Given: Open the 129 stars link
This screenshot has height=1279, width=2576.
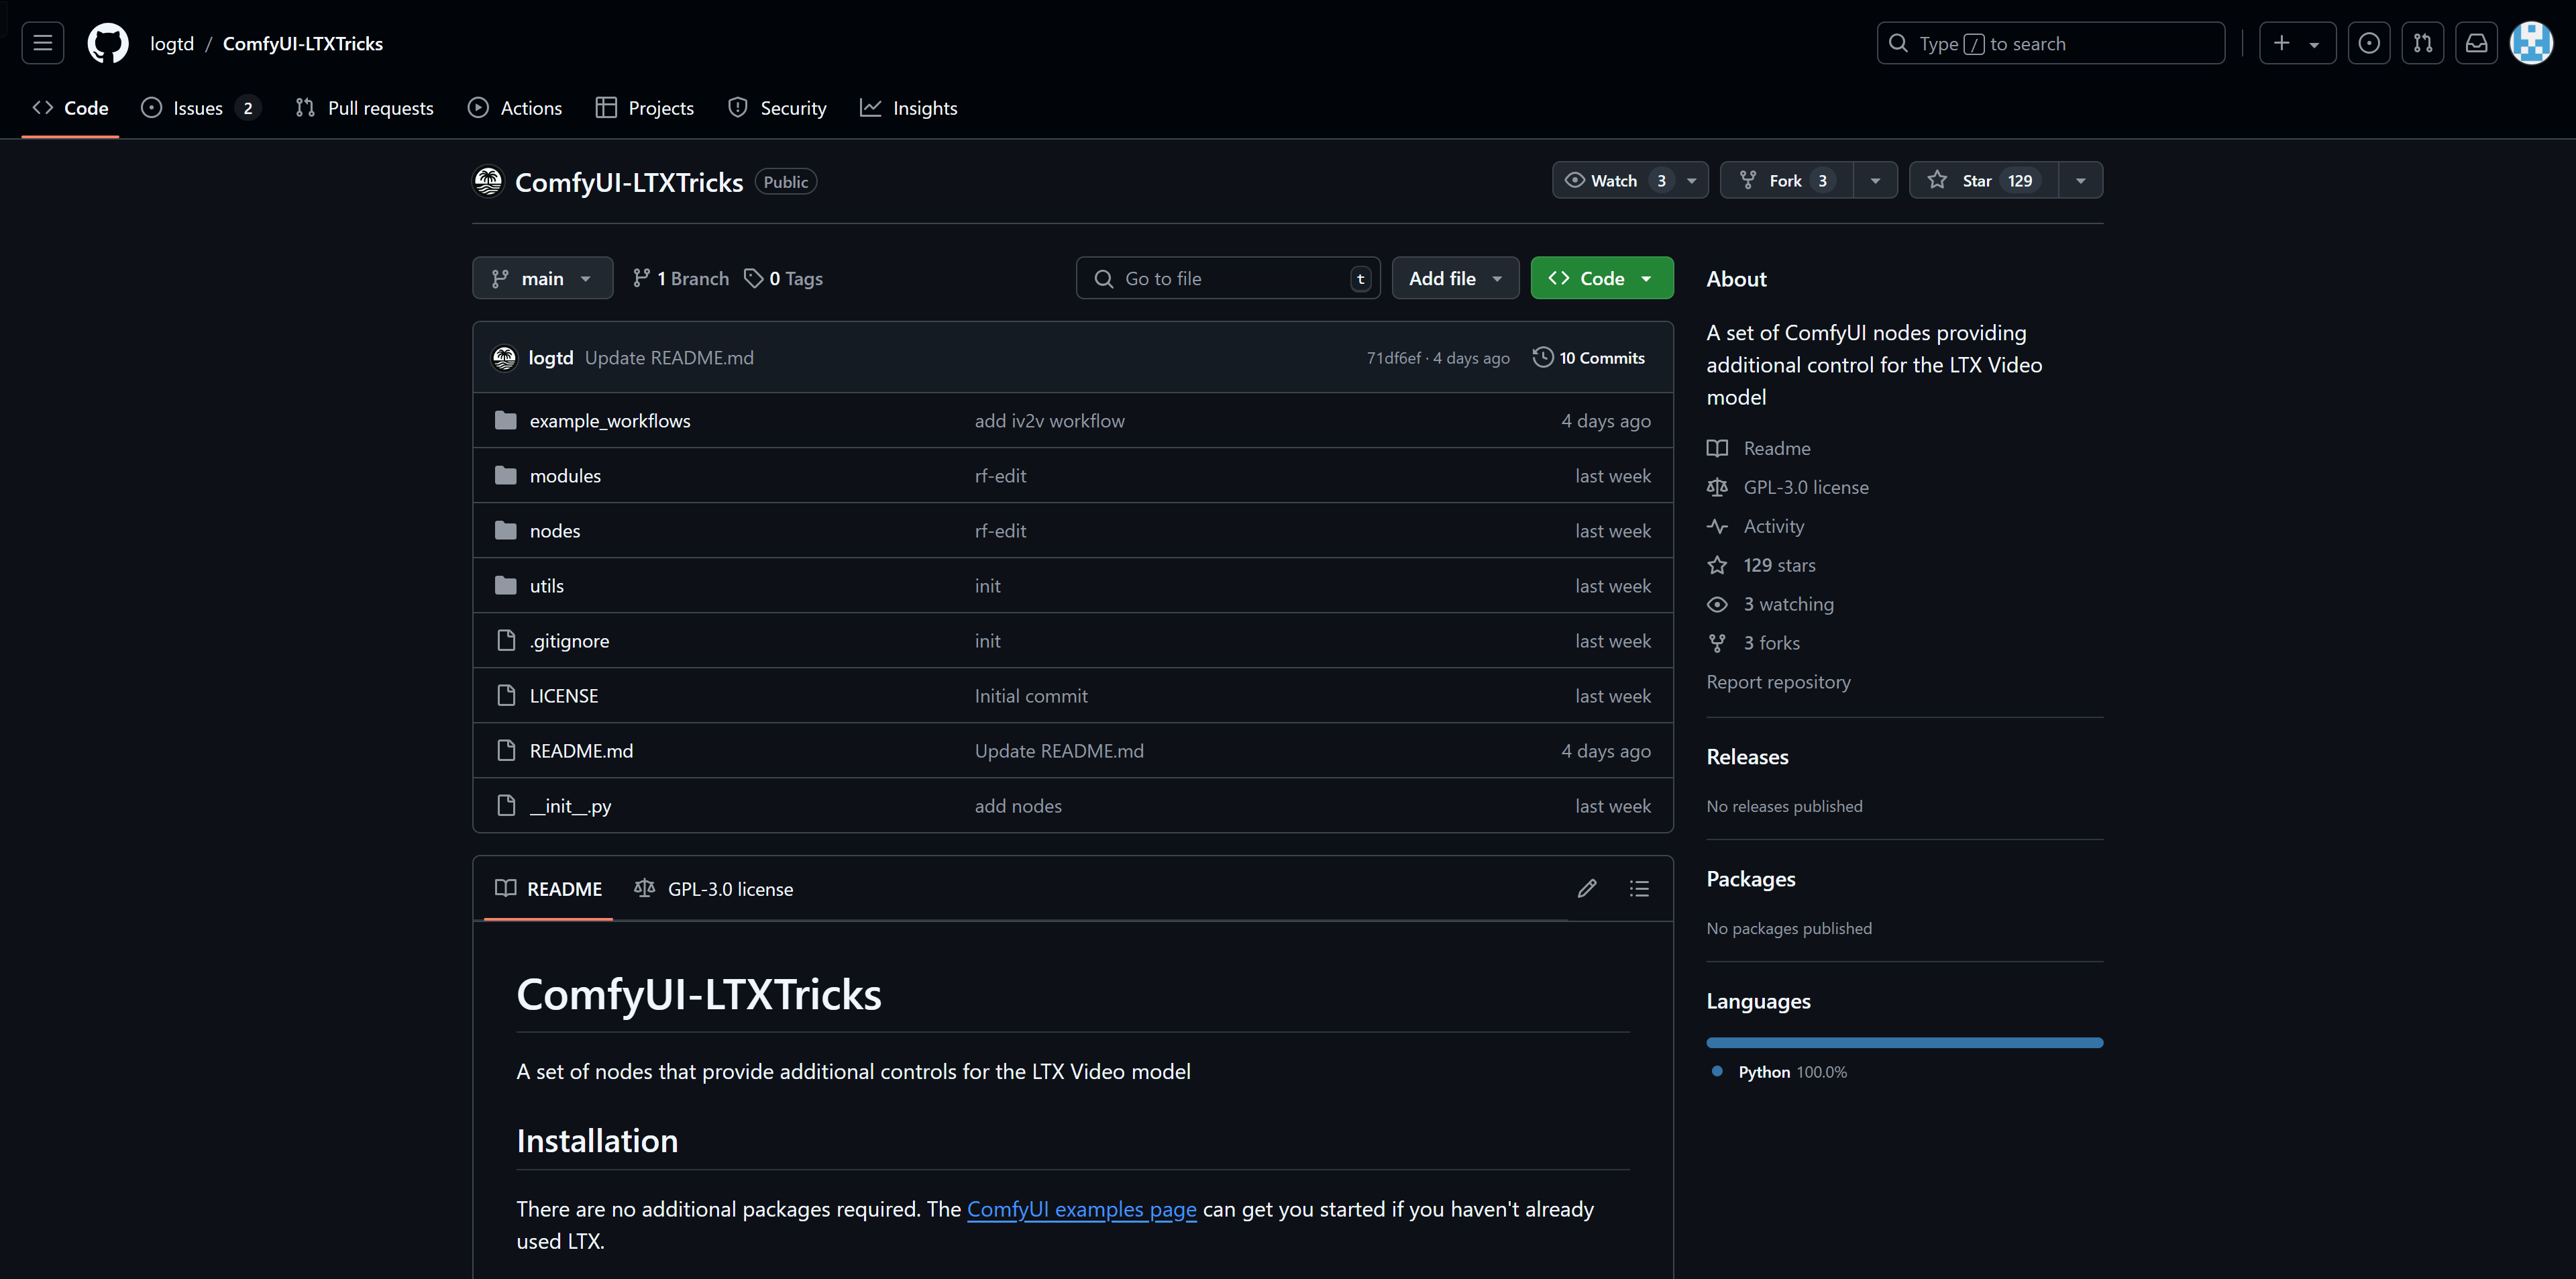Looking at the screenshot, I should (1779, 565).
